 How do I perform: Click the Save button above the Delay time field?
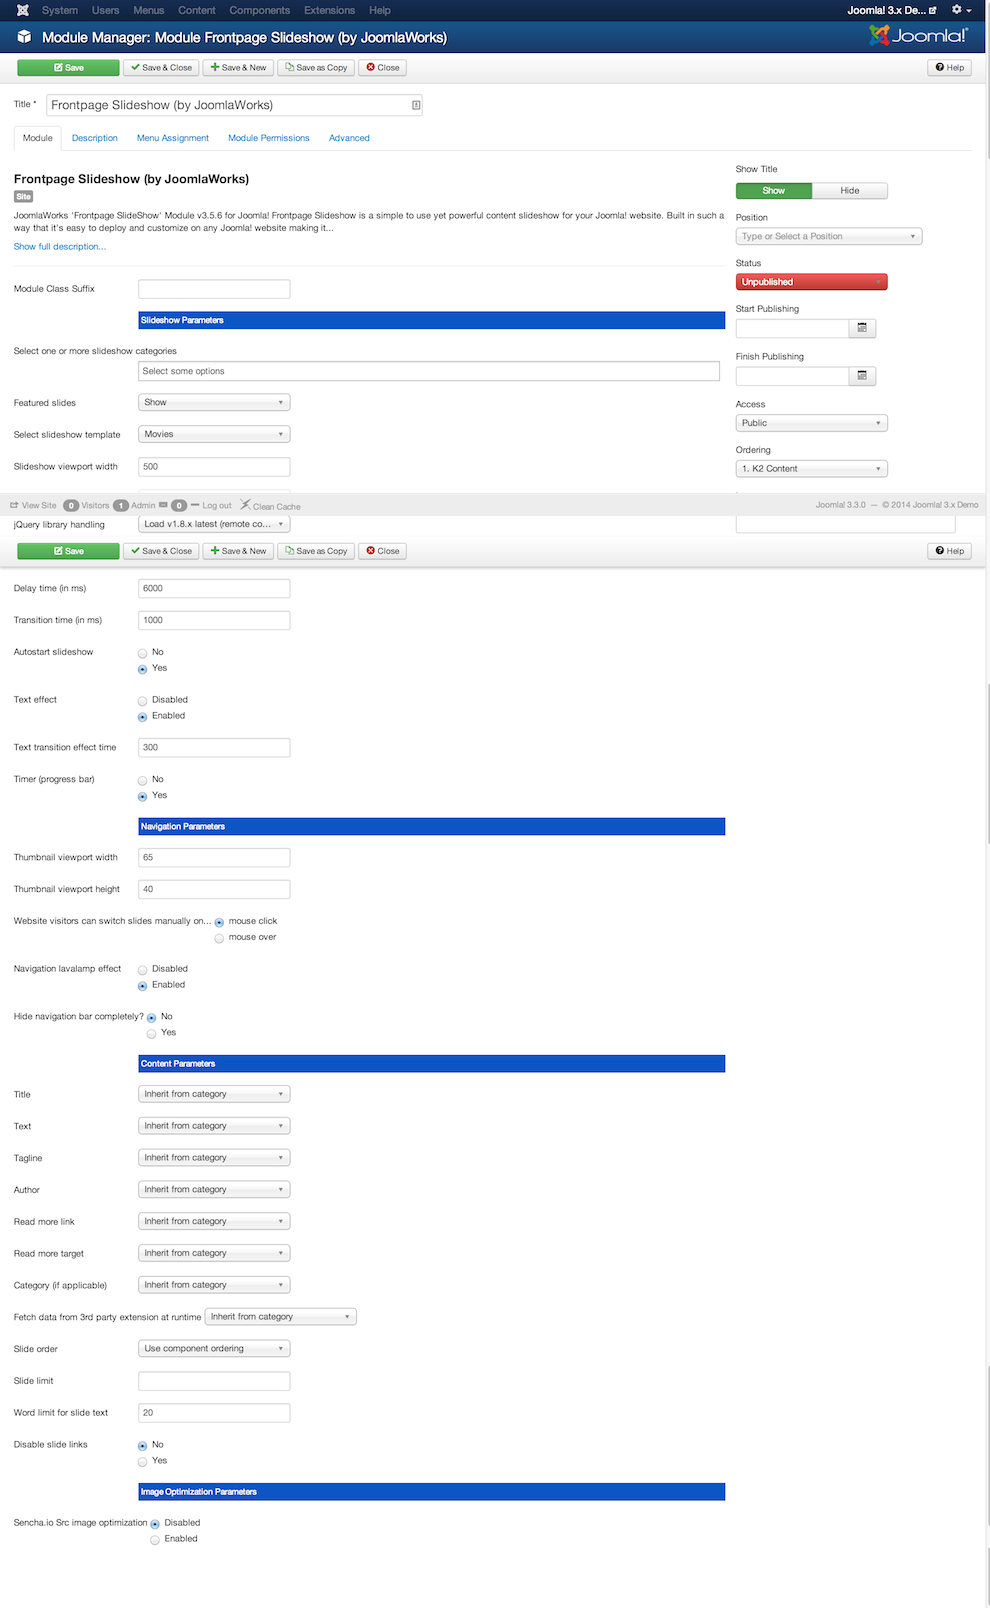[69, 551]
